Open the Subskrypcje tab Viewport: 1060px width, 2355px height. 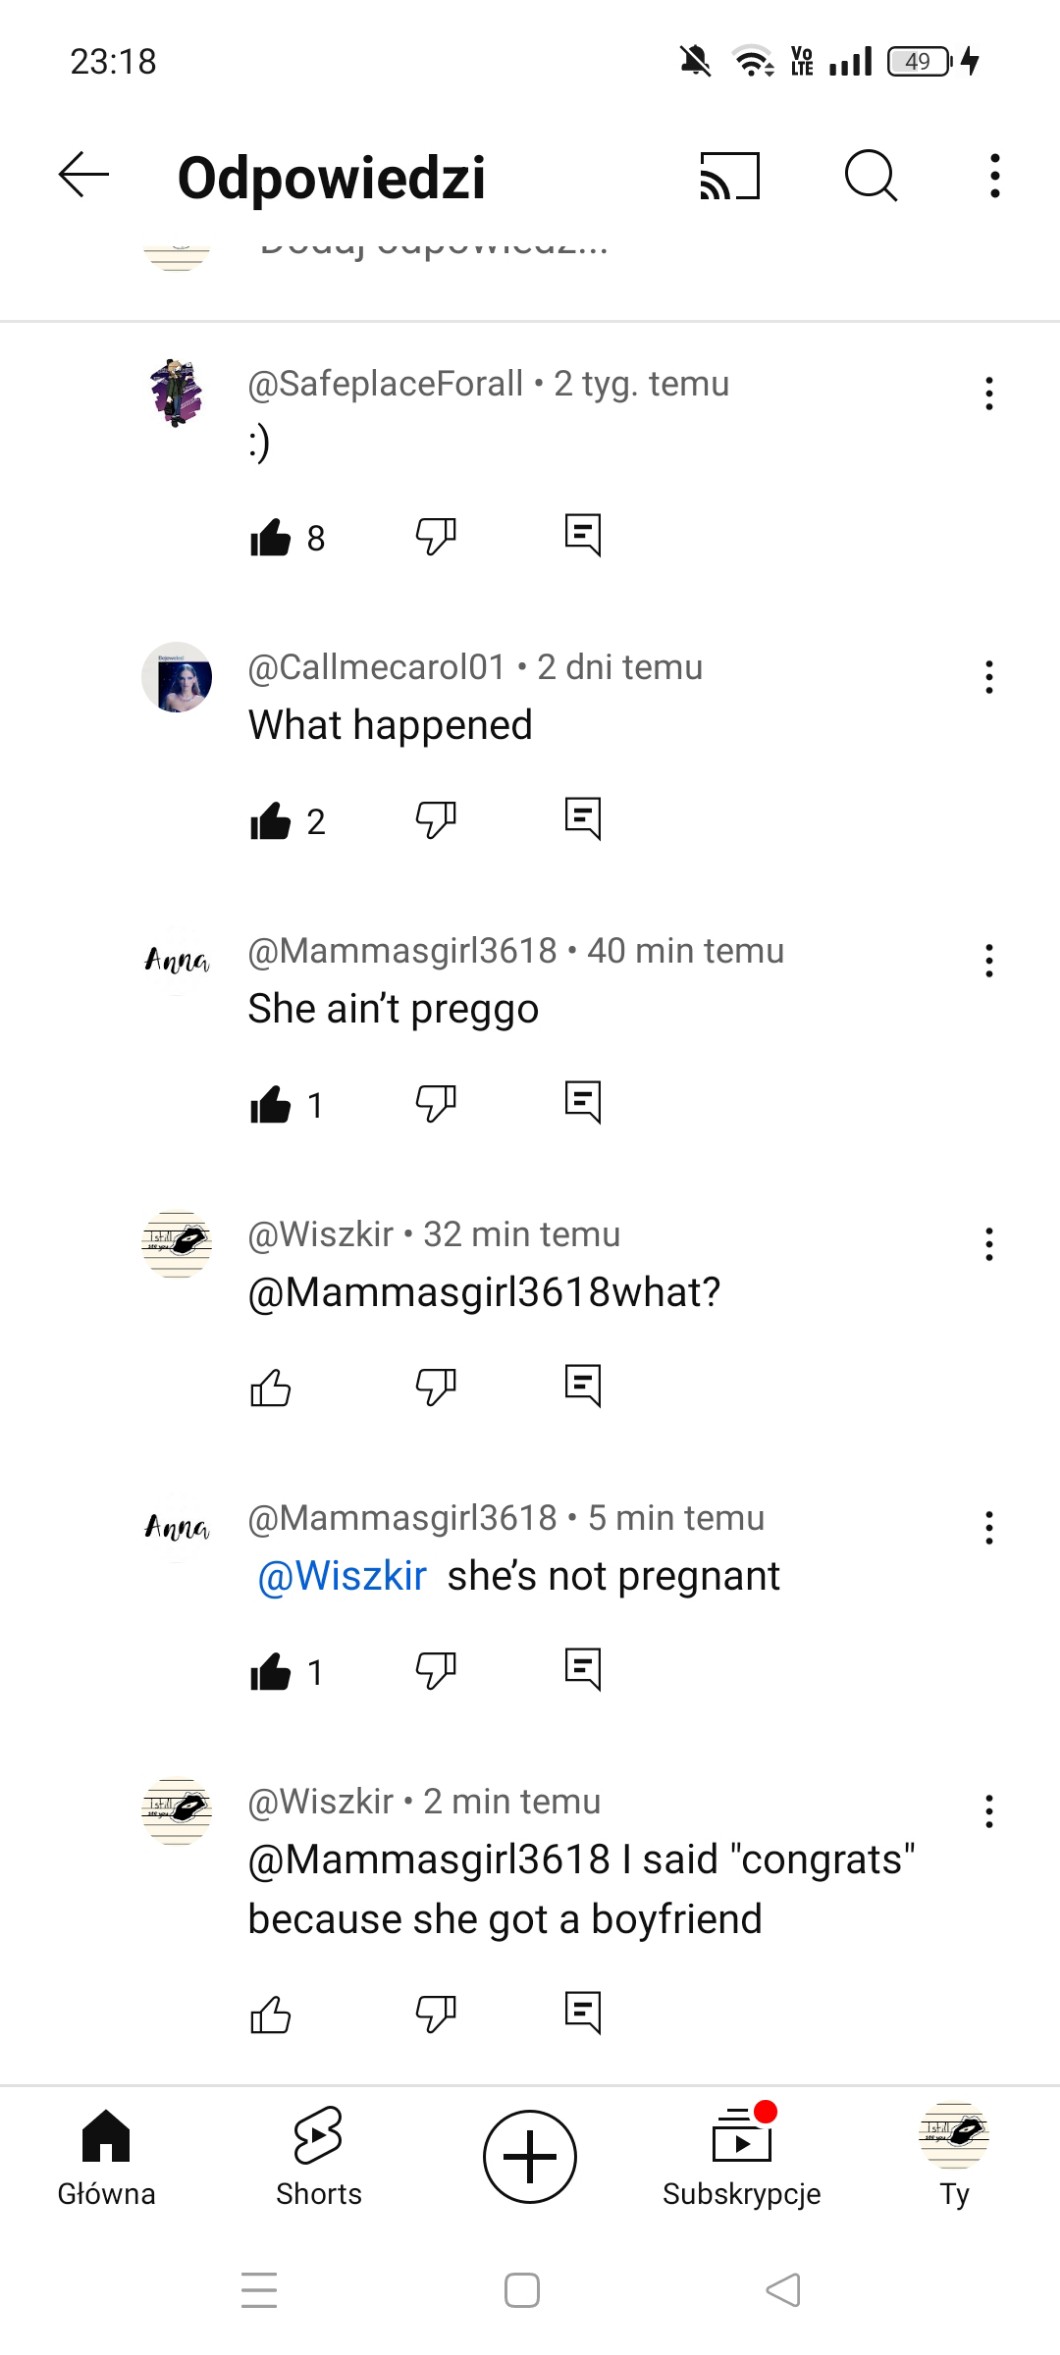coord(741,2156)
